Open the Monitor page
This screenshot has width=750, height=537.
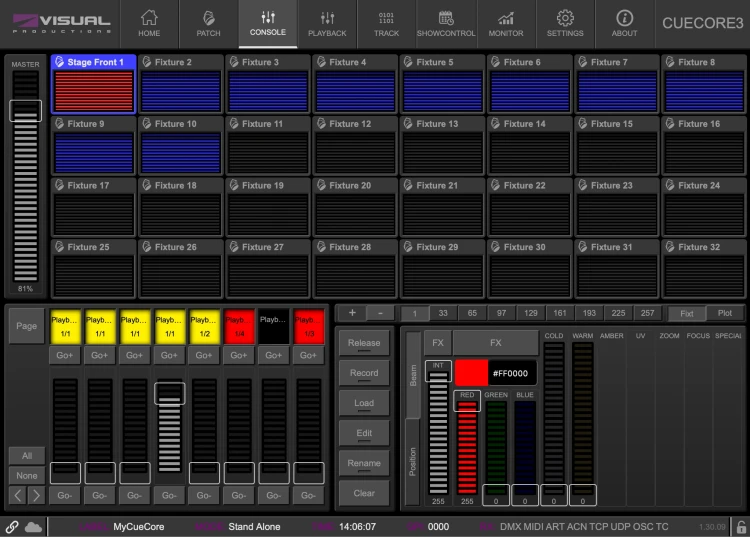click(506, 23)
